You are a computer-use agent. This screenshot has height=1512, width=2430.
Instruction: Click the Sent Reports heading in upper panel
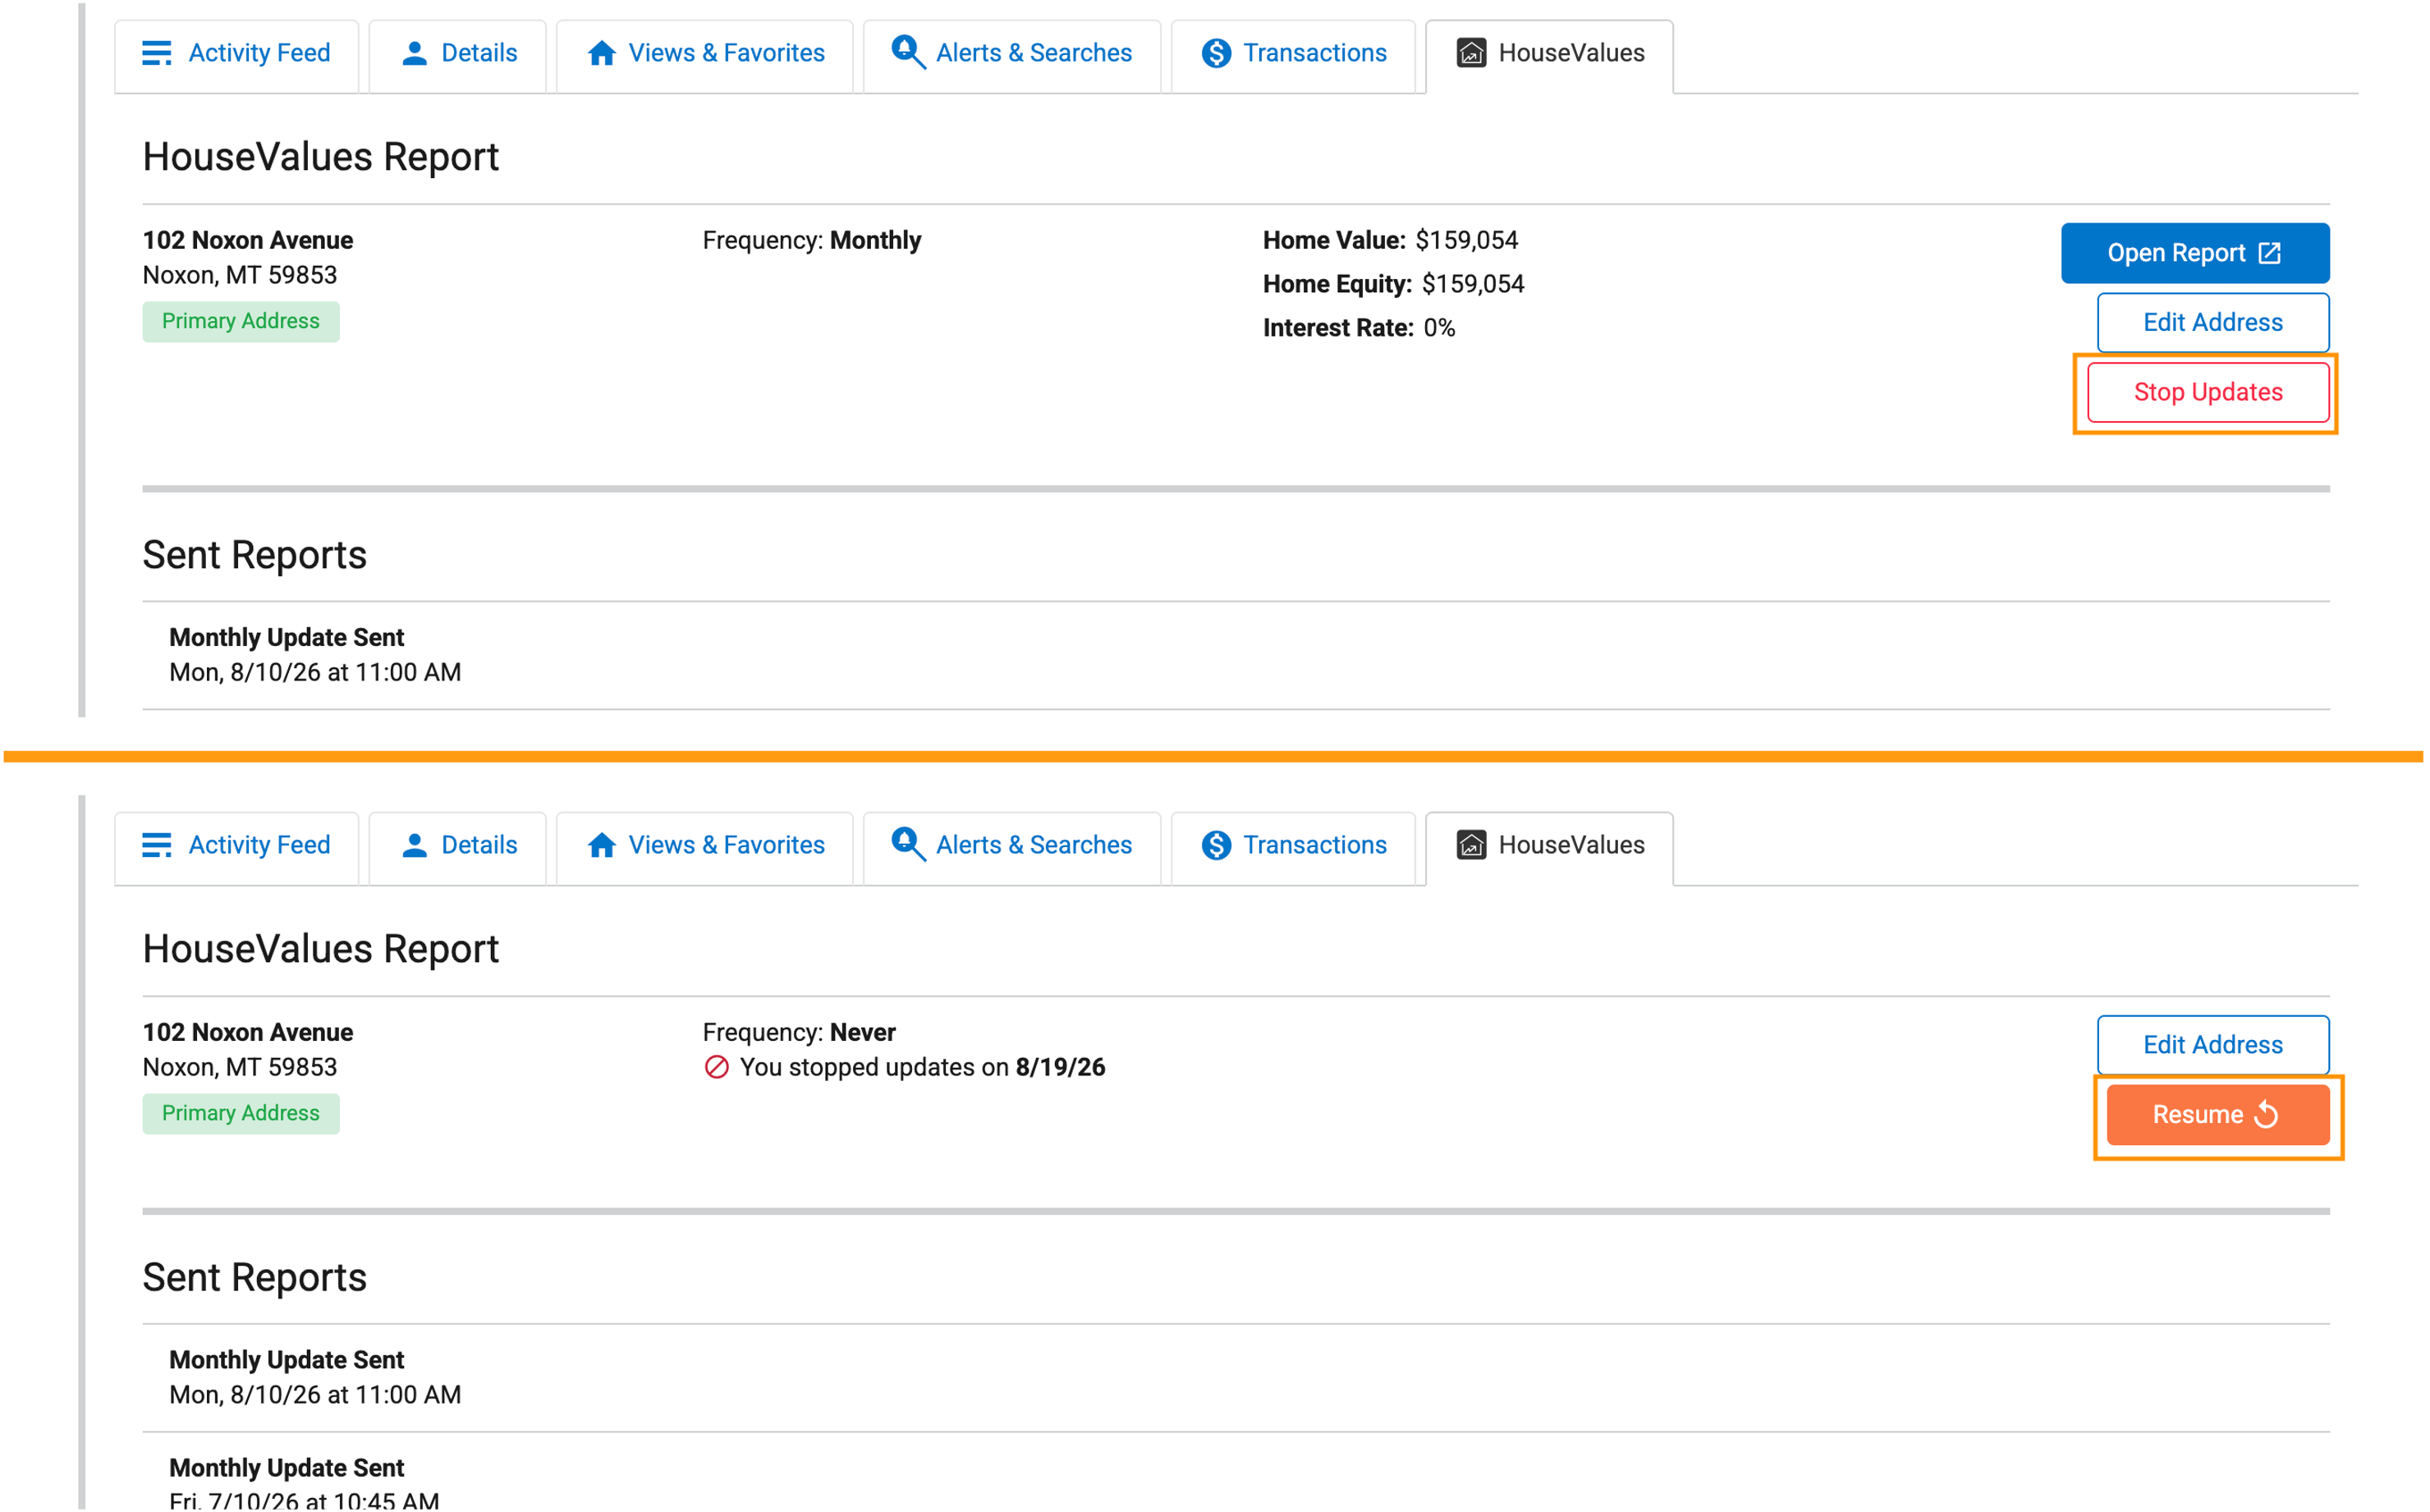[255, 555]
